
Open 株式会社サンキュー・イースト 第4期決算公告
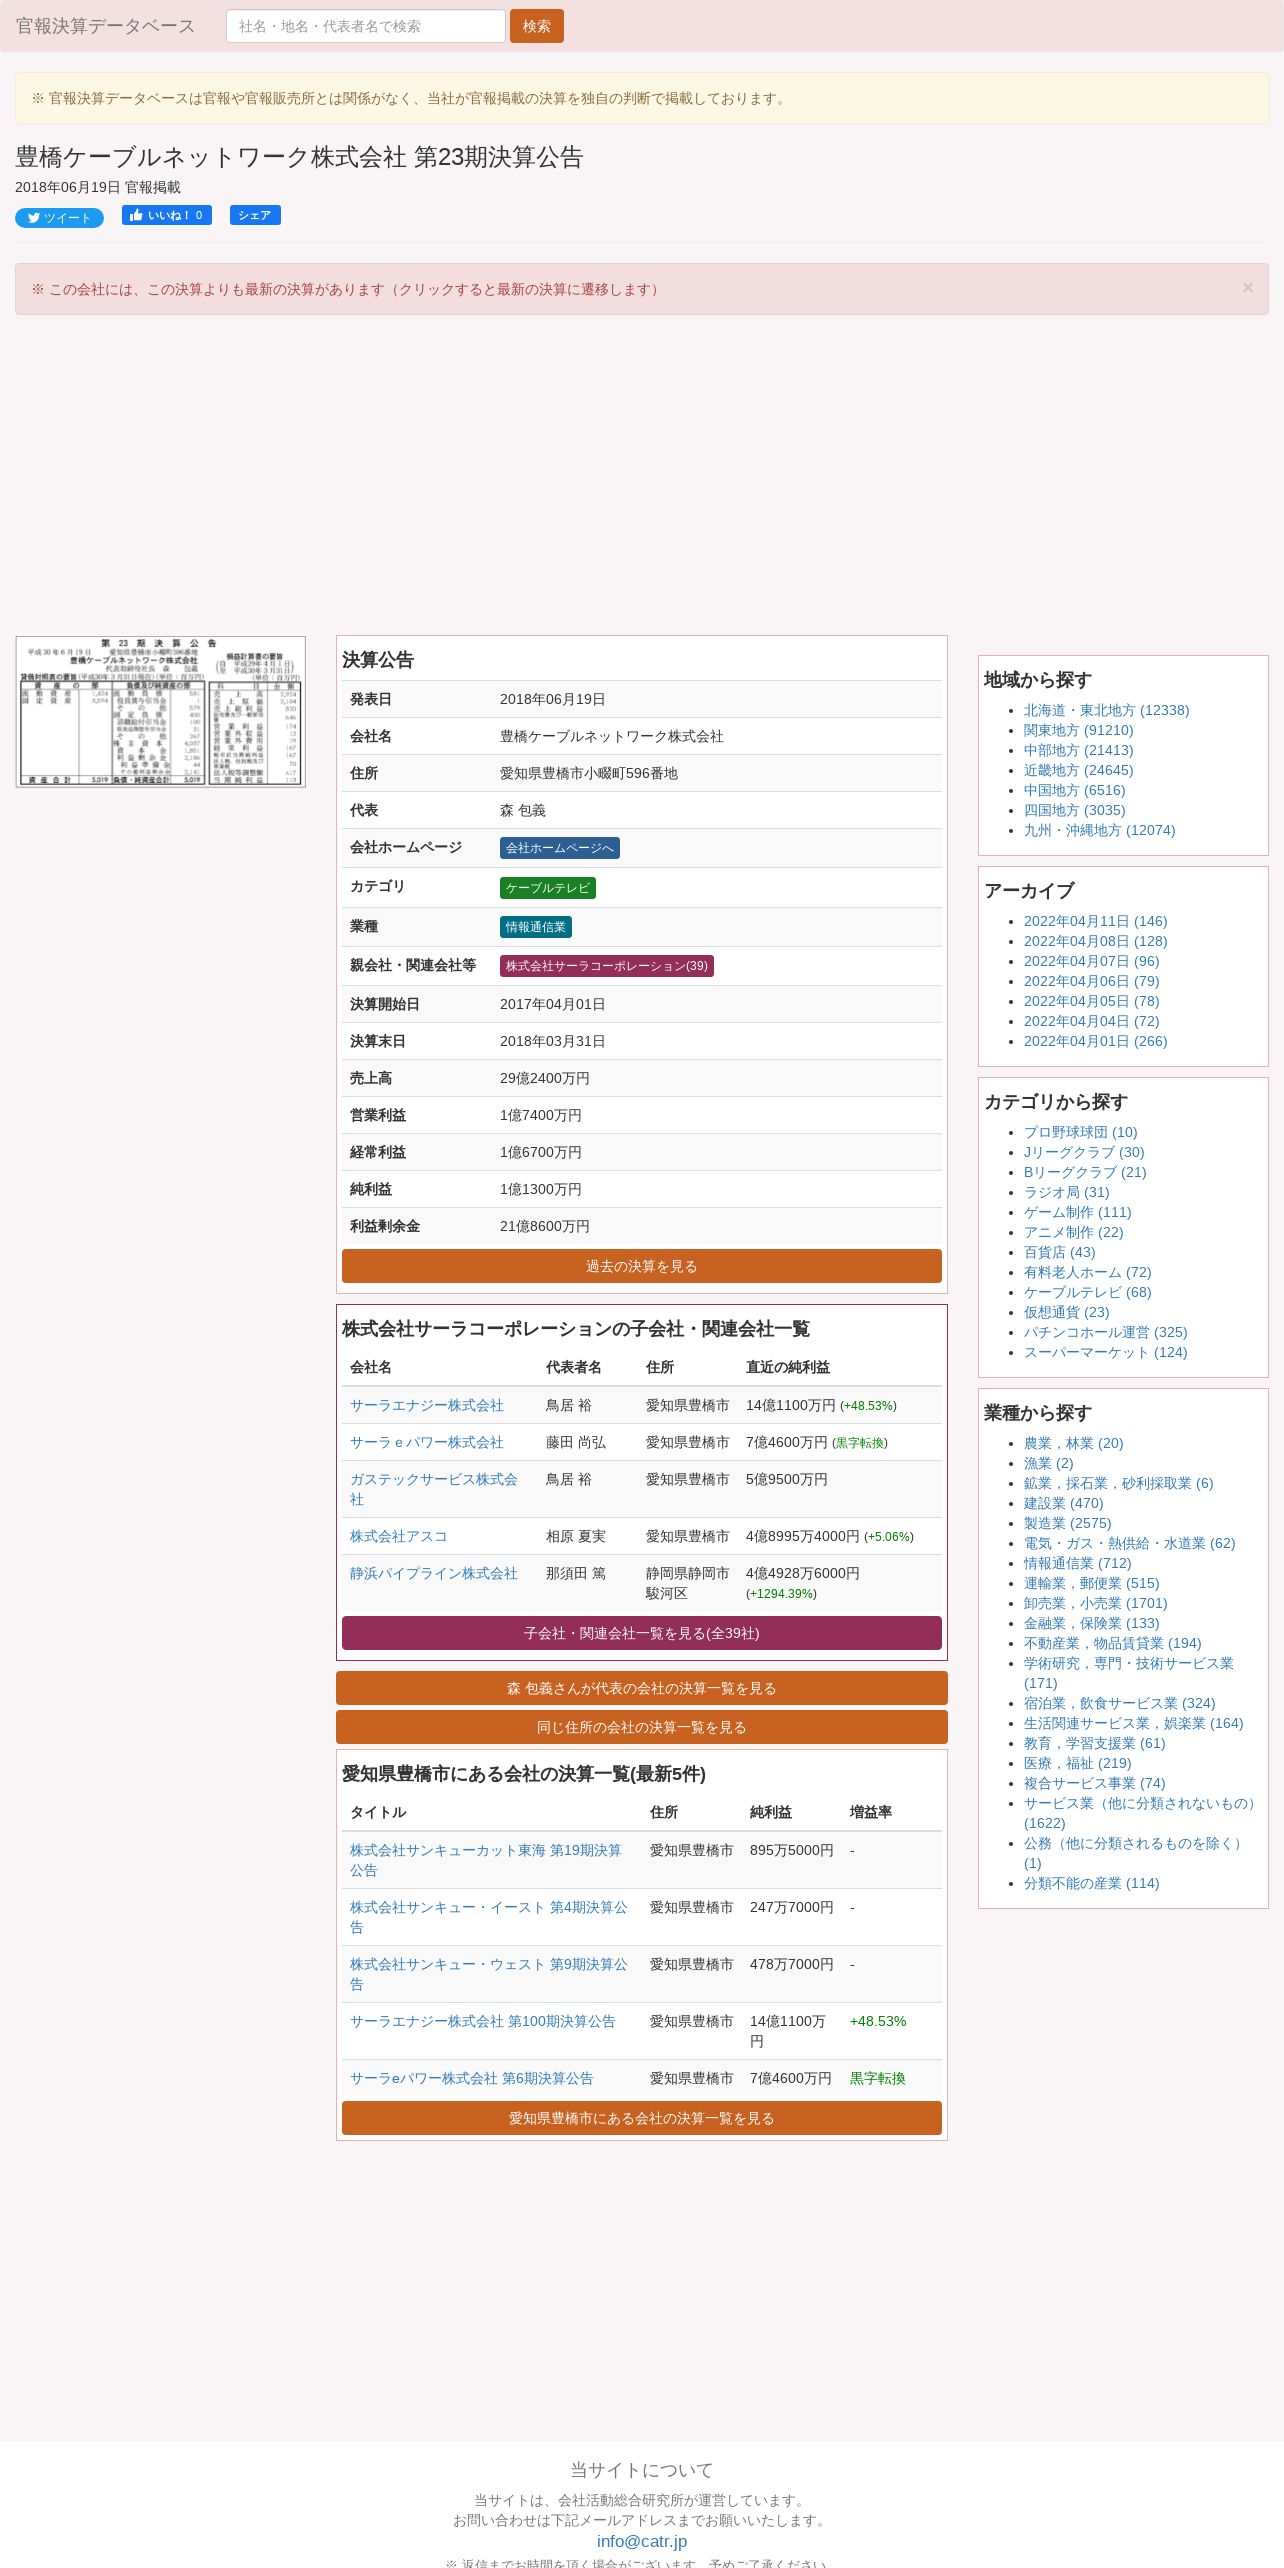click(489, 1917)
